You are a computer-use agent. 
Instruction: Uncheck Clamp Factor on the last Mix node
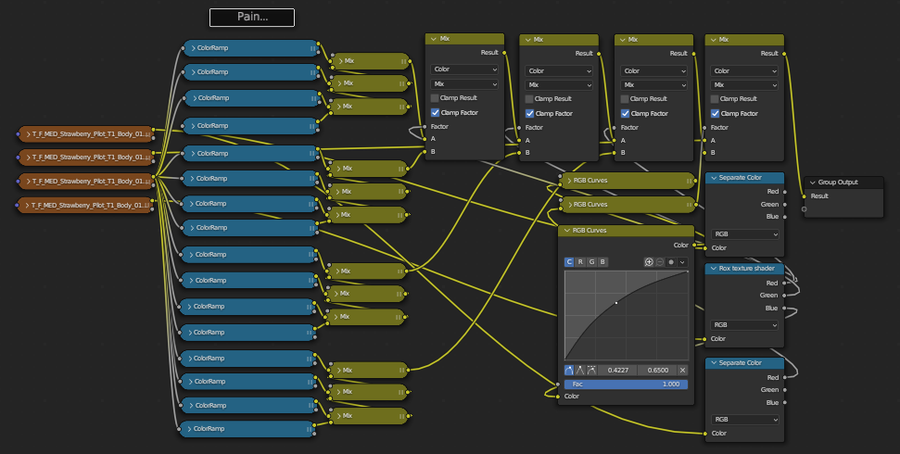tap(715, 113)
